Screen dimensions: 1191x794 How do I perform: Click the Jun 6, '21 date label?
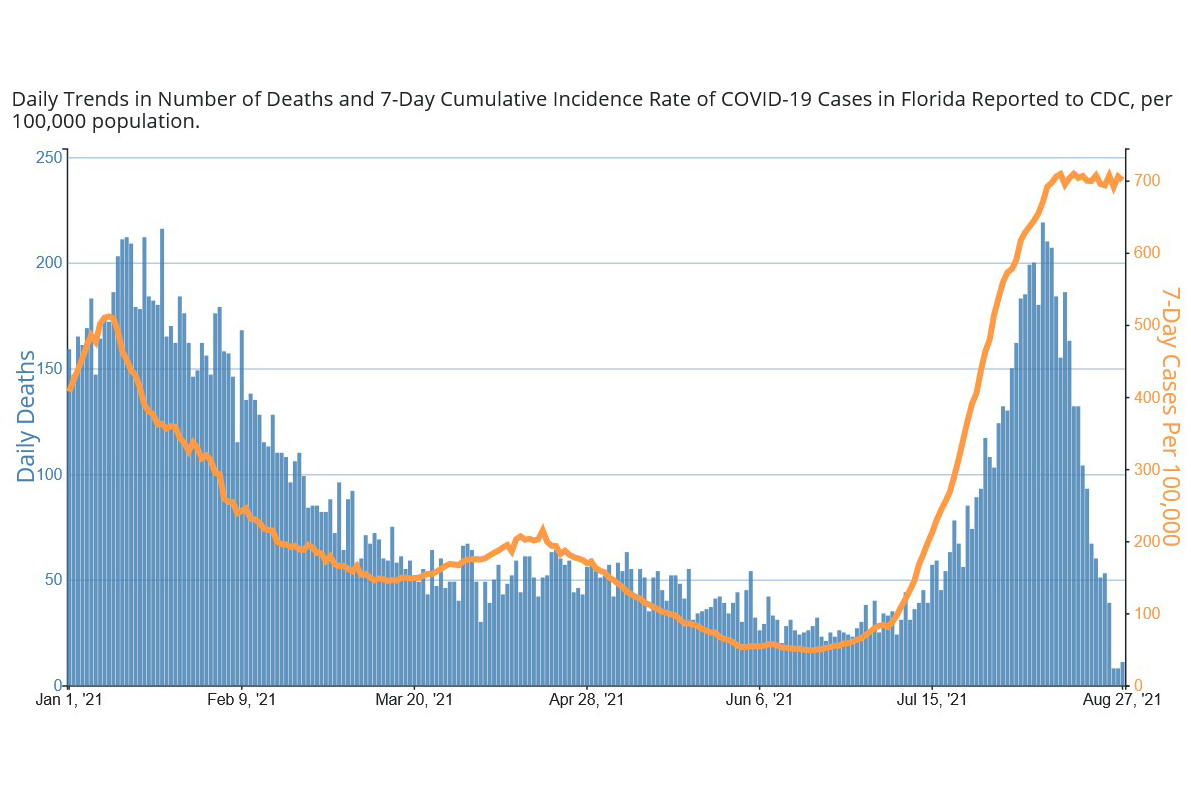pos(759,701)
